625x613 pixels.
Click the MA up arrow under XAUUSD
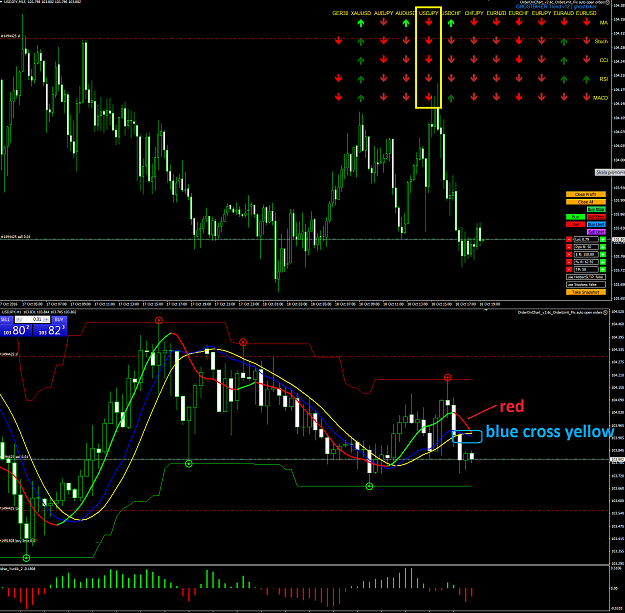coord(361,23)
